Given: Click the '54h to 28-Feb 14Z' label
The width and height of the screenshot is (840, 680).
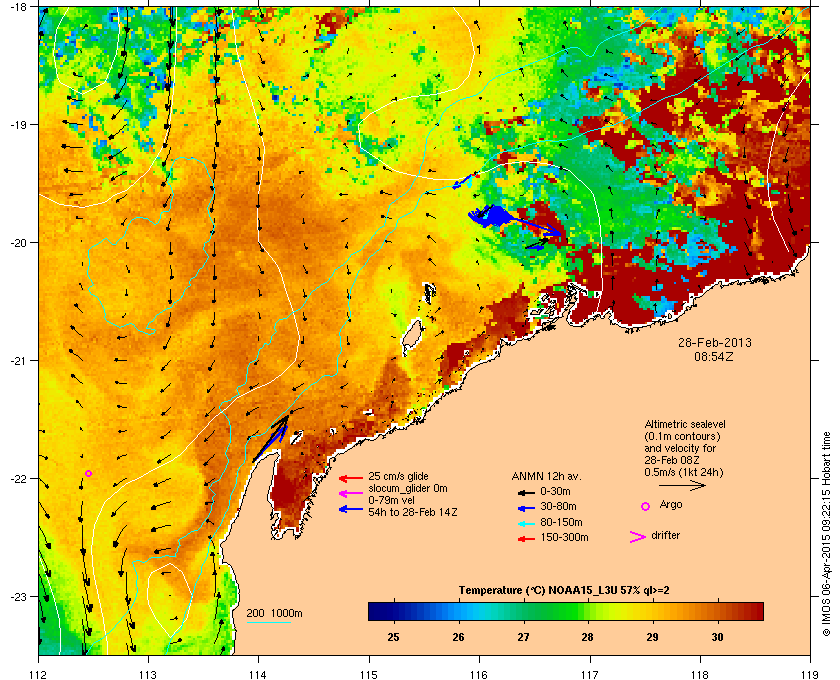Looking at the screenshot, I should point(412,512).
